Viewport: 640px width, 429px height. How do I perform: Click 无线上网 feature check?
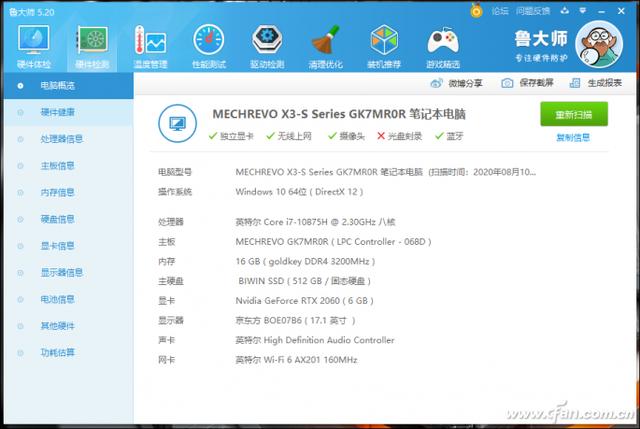289,136
